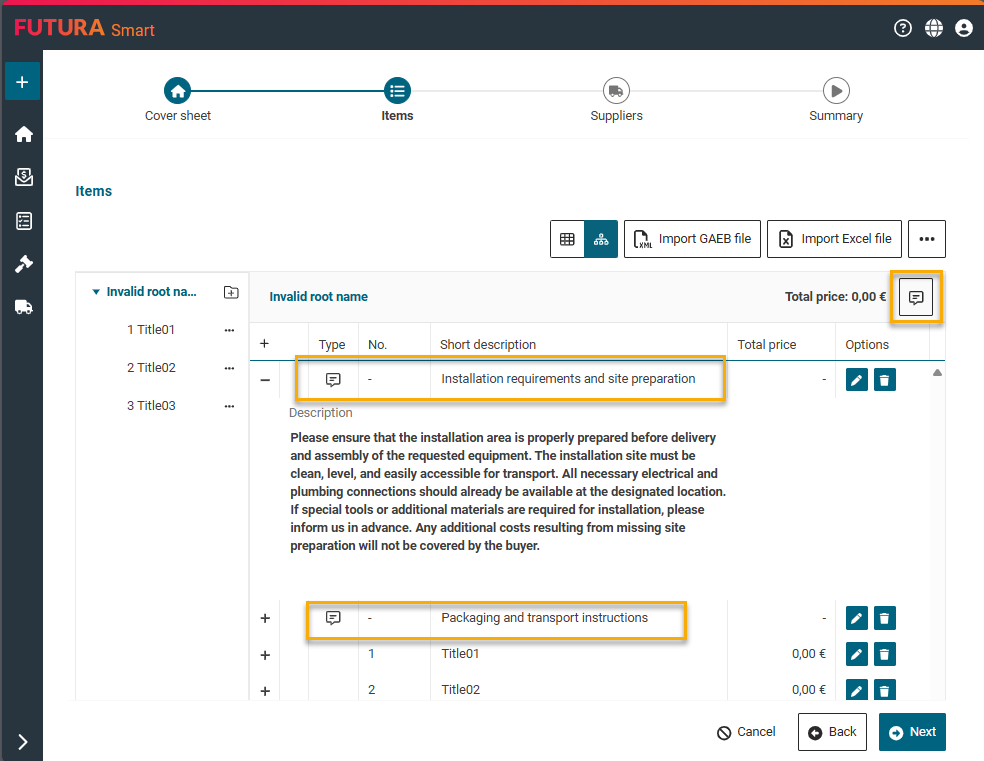Screen dimensions: 984x761
Task: Collapse the Installation requirements row
Action: point(265,380)
